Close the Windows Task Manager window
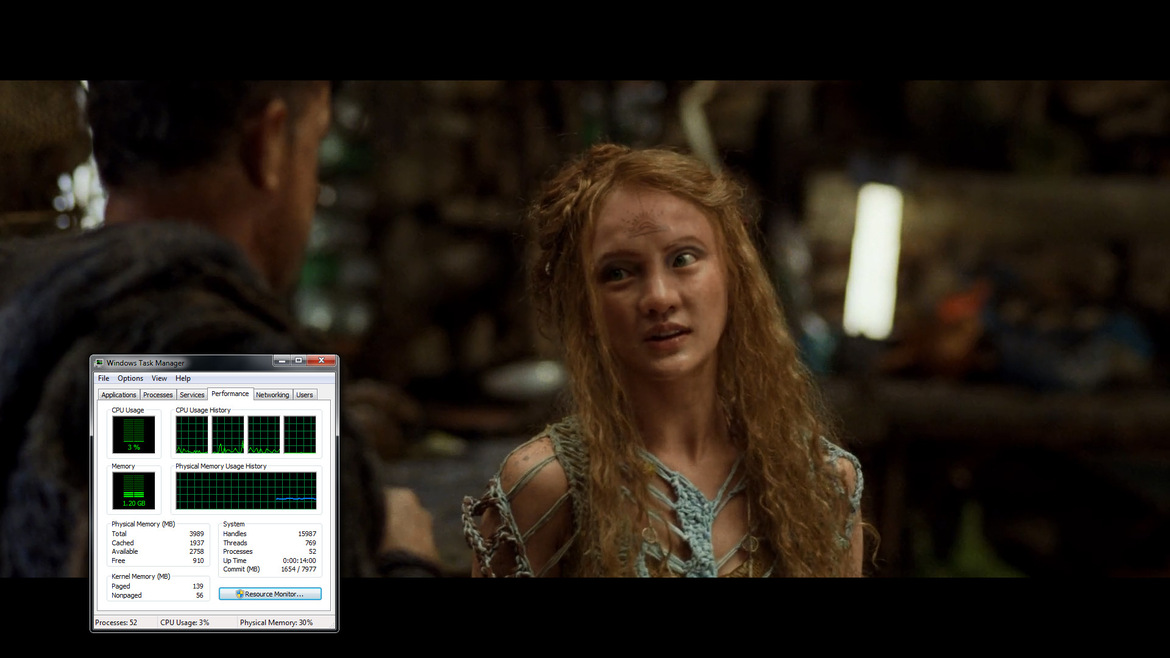Image resolution: width=1170 pixels, height=658 pixels. point(322,361)
